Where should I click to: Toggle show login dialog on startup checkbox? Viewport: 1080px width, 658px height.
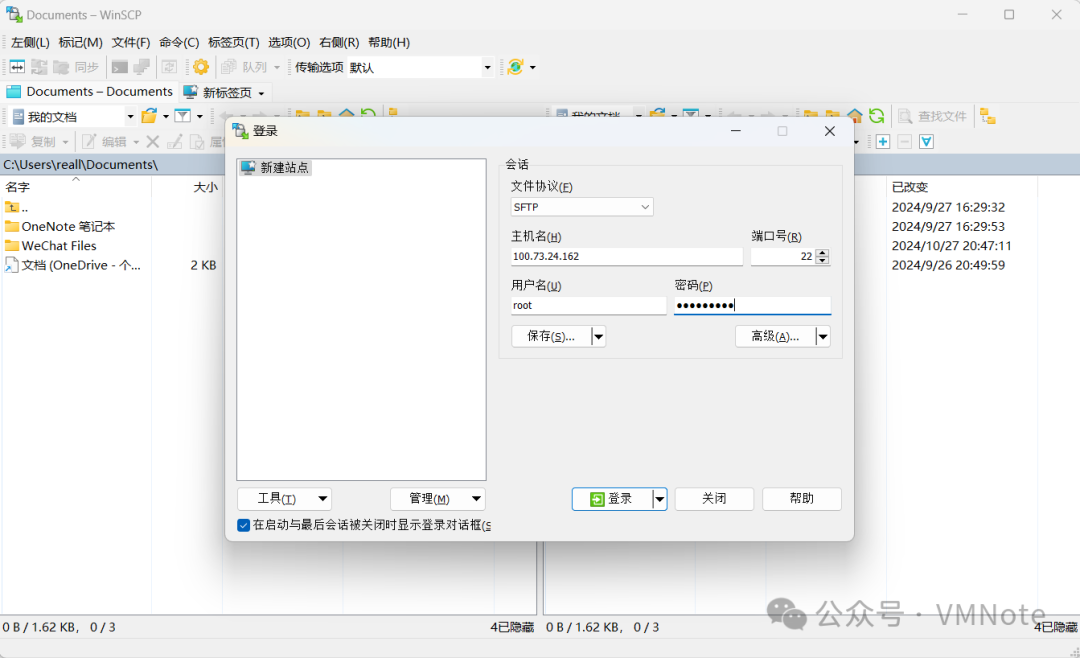[243, 525]
